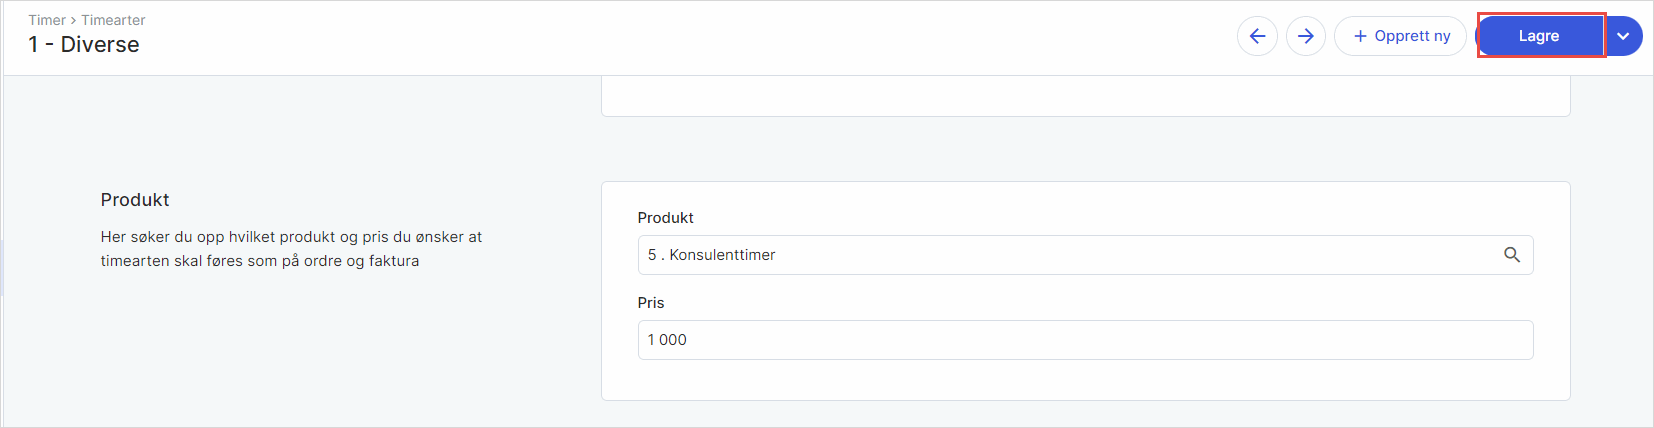Image resolution: width=1654 pixels, height=428 pixels.
Task: Click blank space below Pris in Produkt card
Action: tap(1085, 380)
